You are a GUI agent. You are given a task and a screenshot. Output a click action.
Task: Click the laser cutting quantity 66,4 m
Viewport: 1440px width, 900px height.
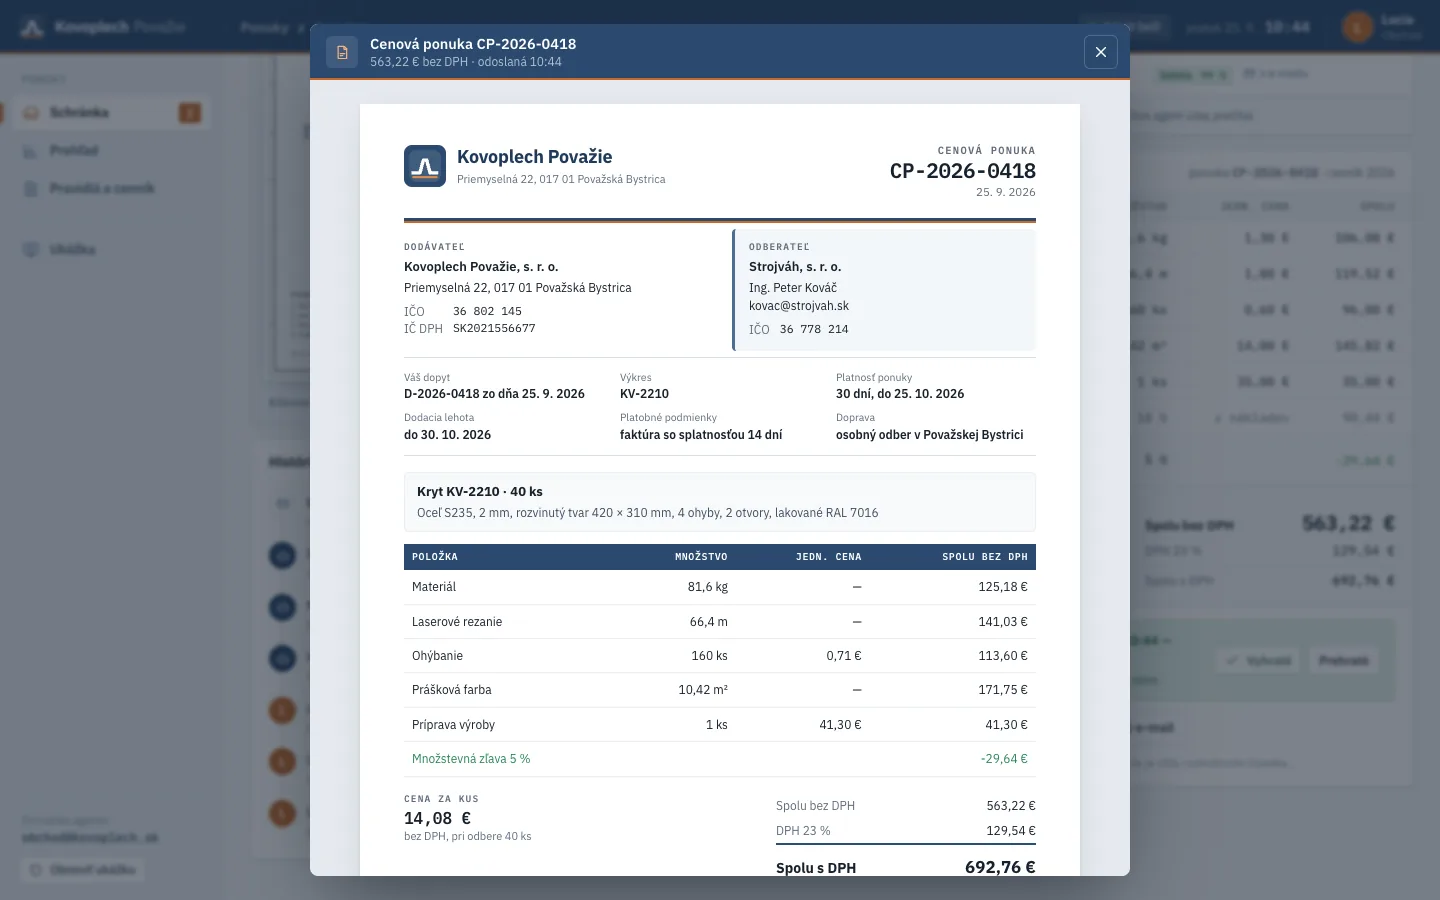pos(709,622)
